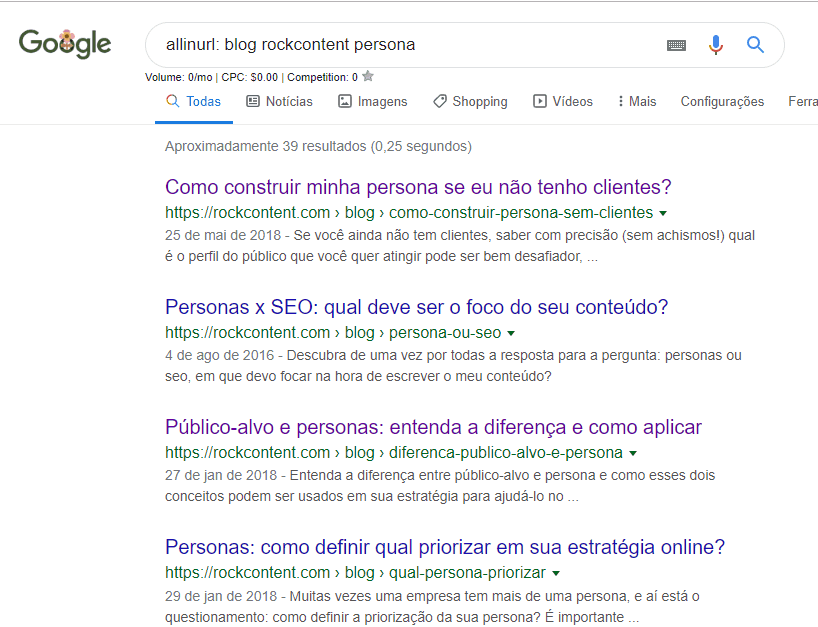Click the Notícias newspaper icon
The height and width of the screenshot is (627, 818).
click(x=252, y=101)
